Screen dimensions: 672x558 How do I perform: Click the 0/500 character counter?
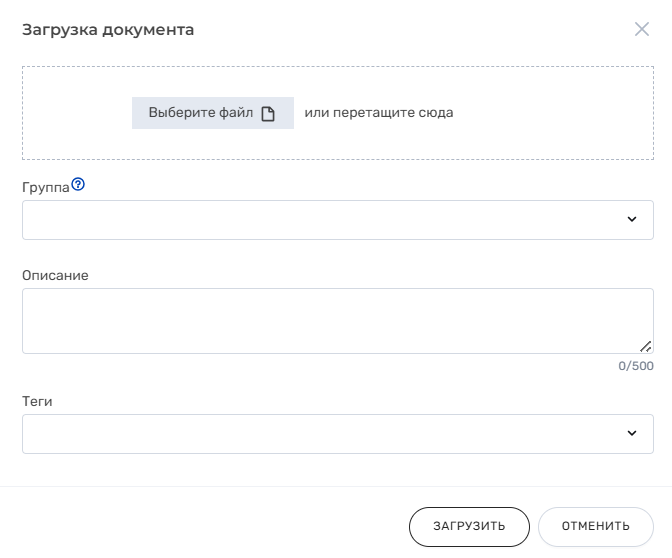point(636,366)
